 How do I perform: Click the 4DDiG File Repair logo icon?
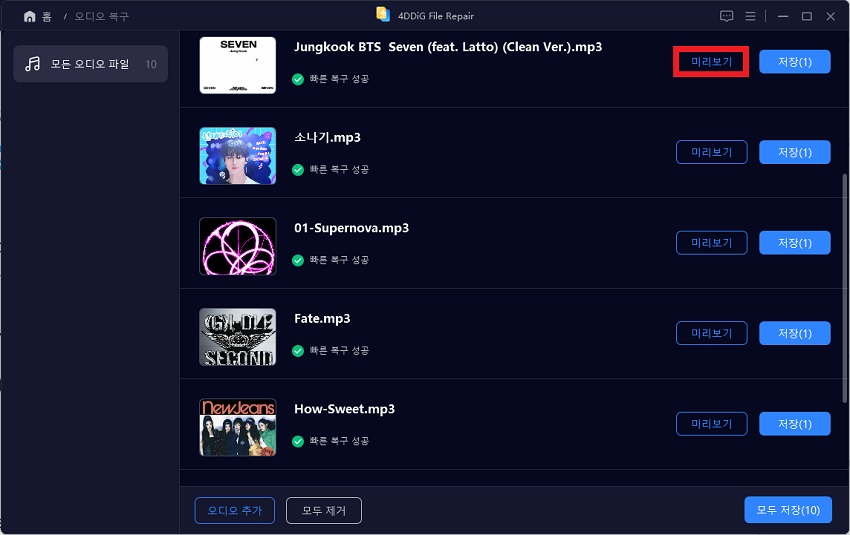383,15
